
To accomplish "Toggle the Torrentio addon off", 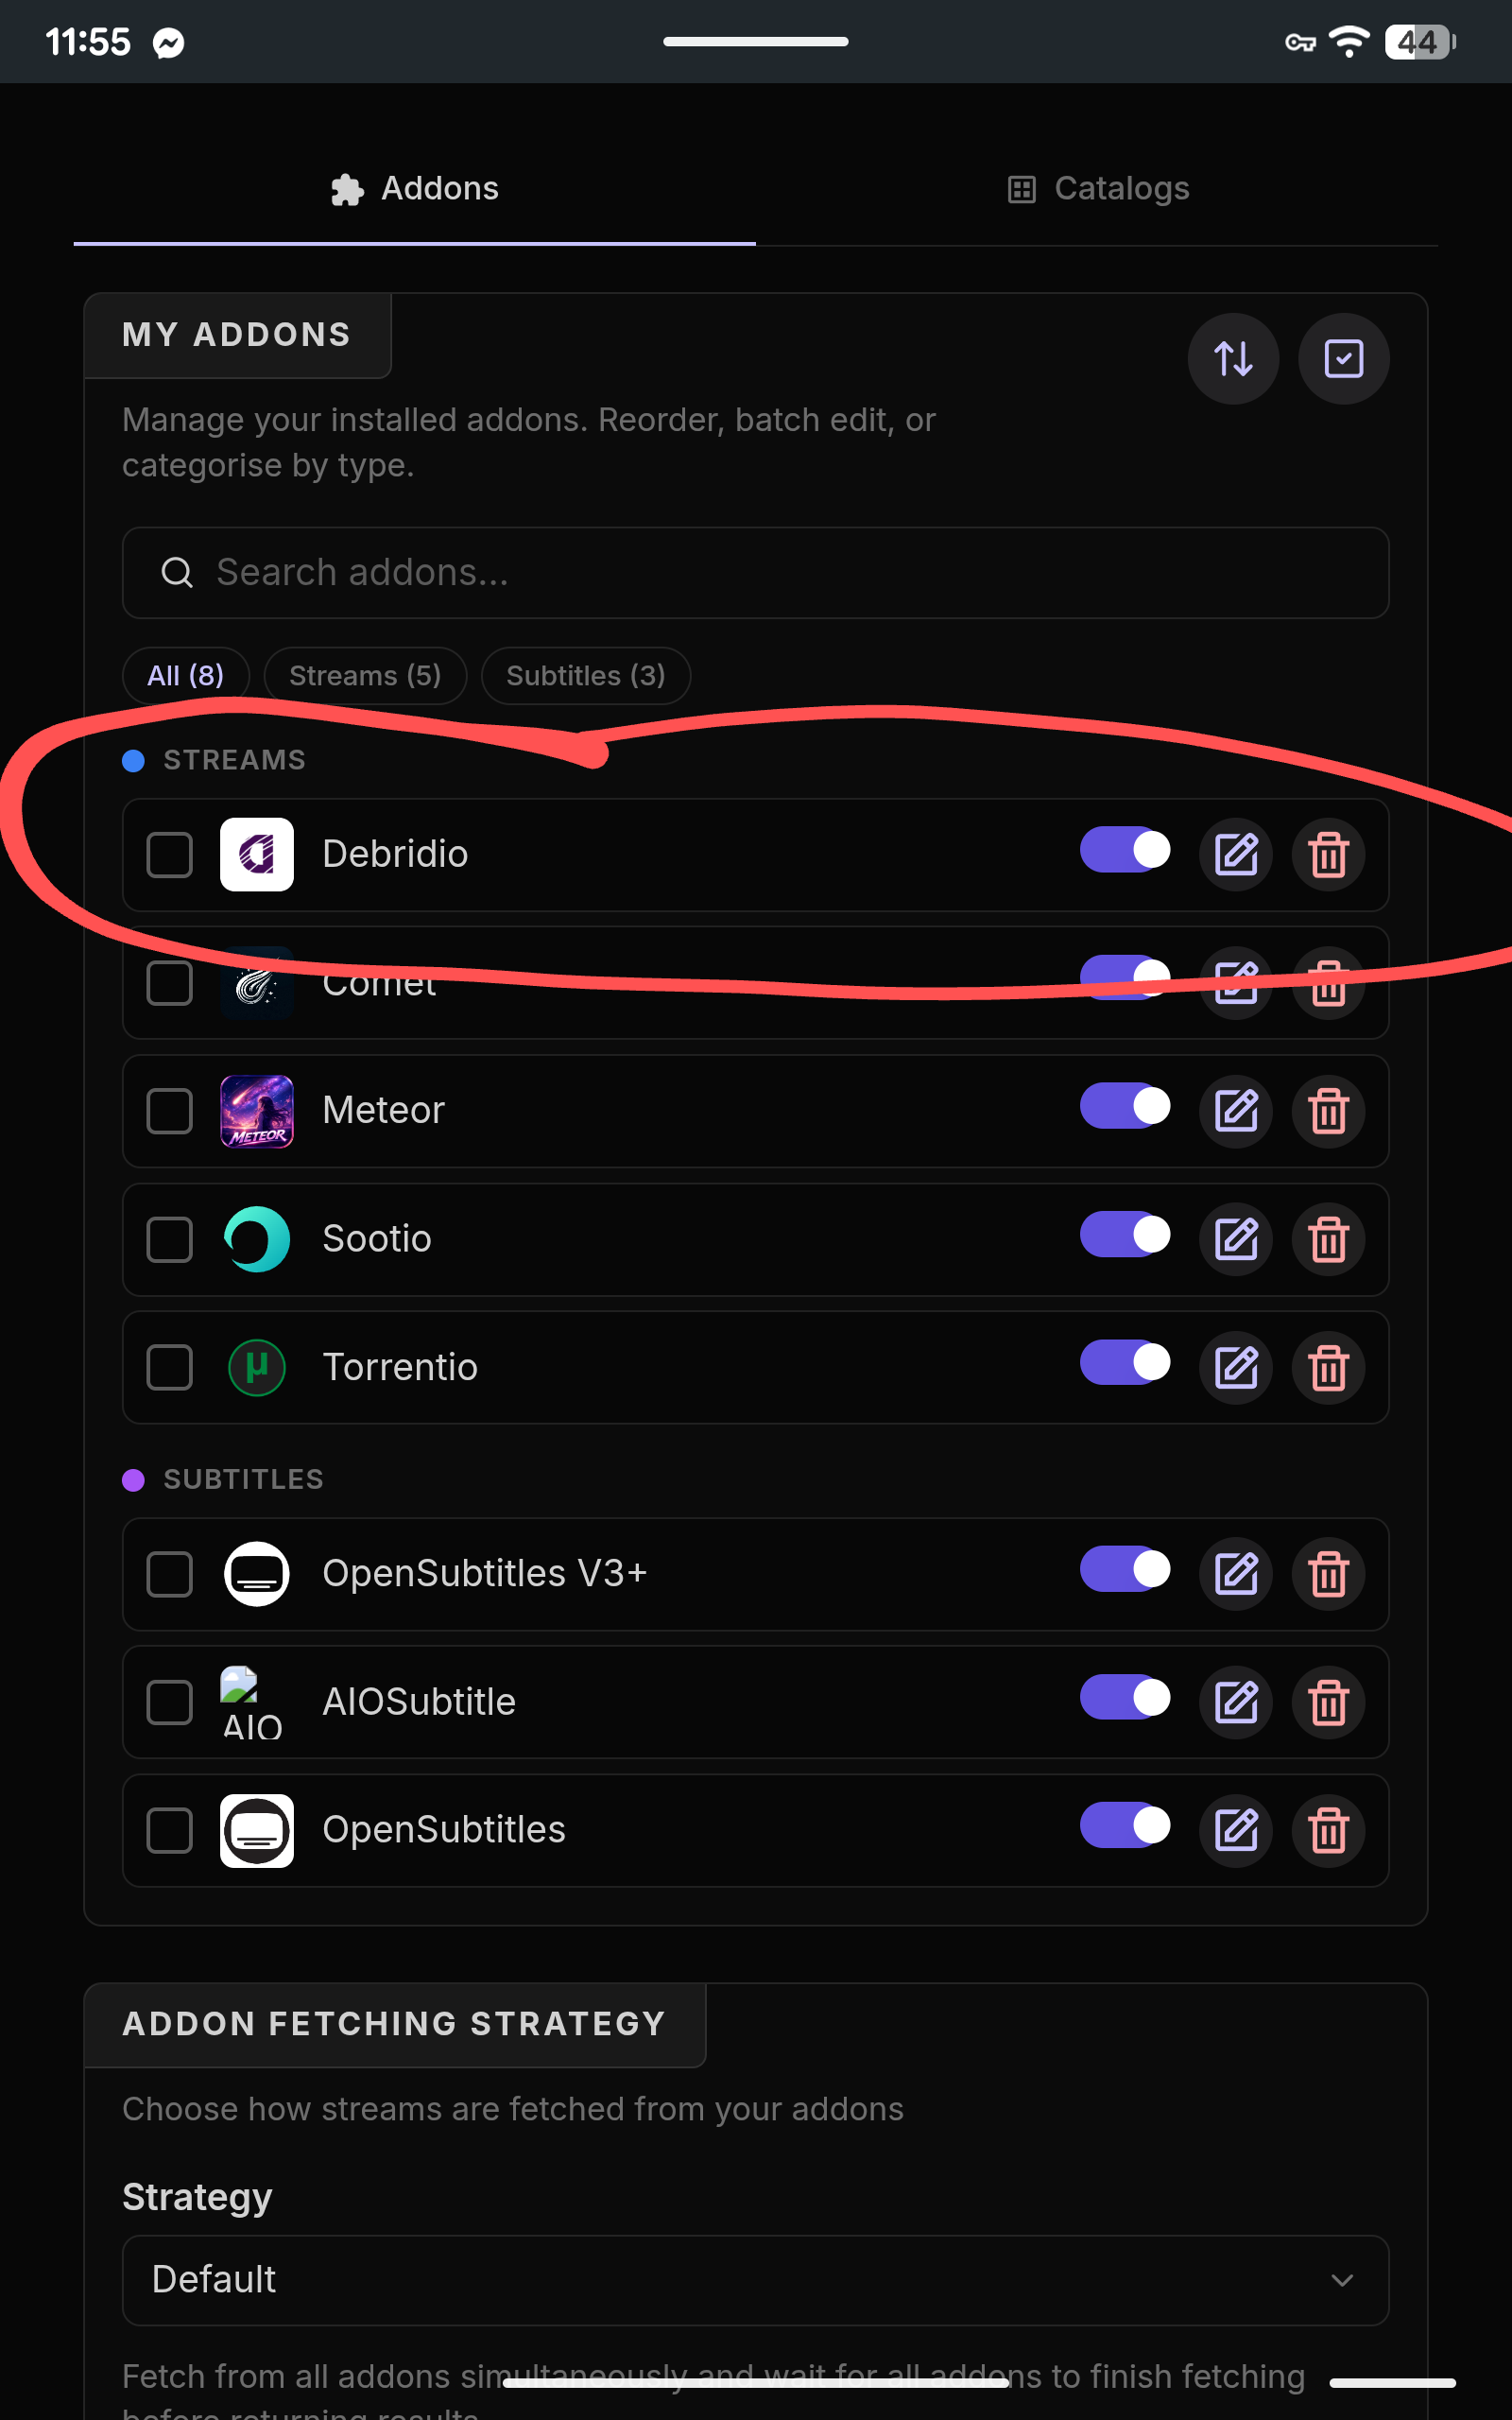I will tap(1125, 1362).
